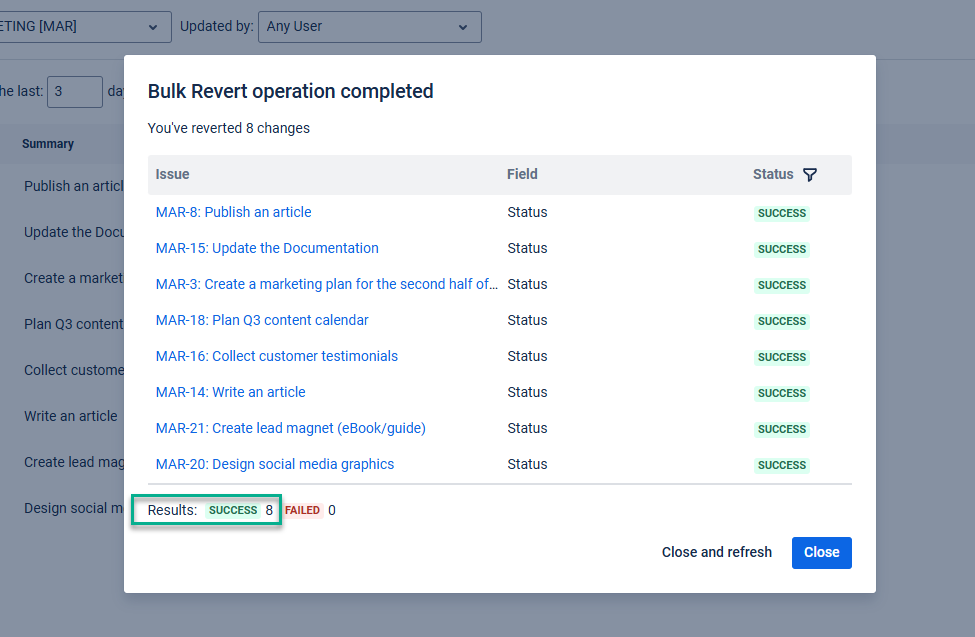
Task: Open MAR-14: Write an article
Action: [230, 392]
